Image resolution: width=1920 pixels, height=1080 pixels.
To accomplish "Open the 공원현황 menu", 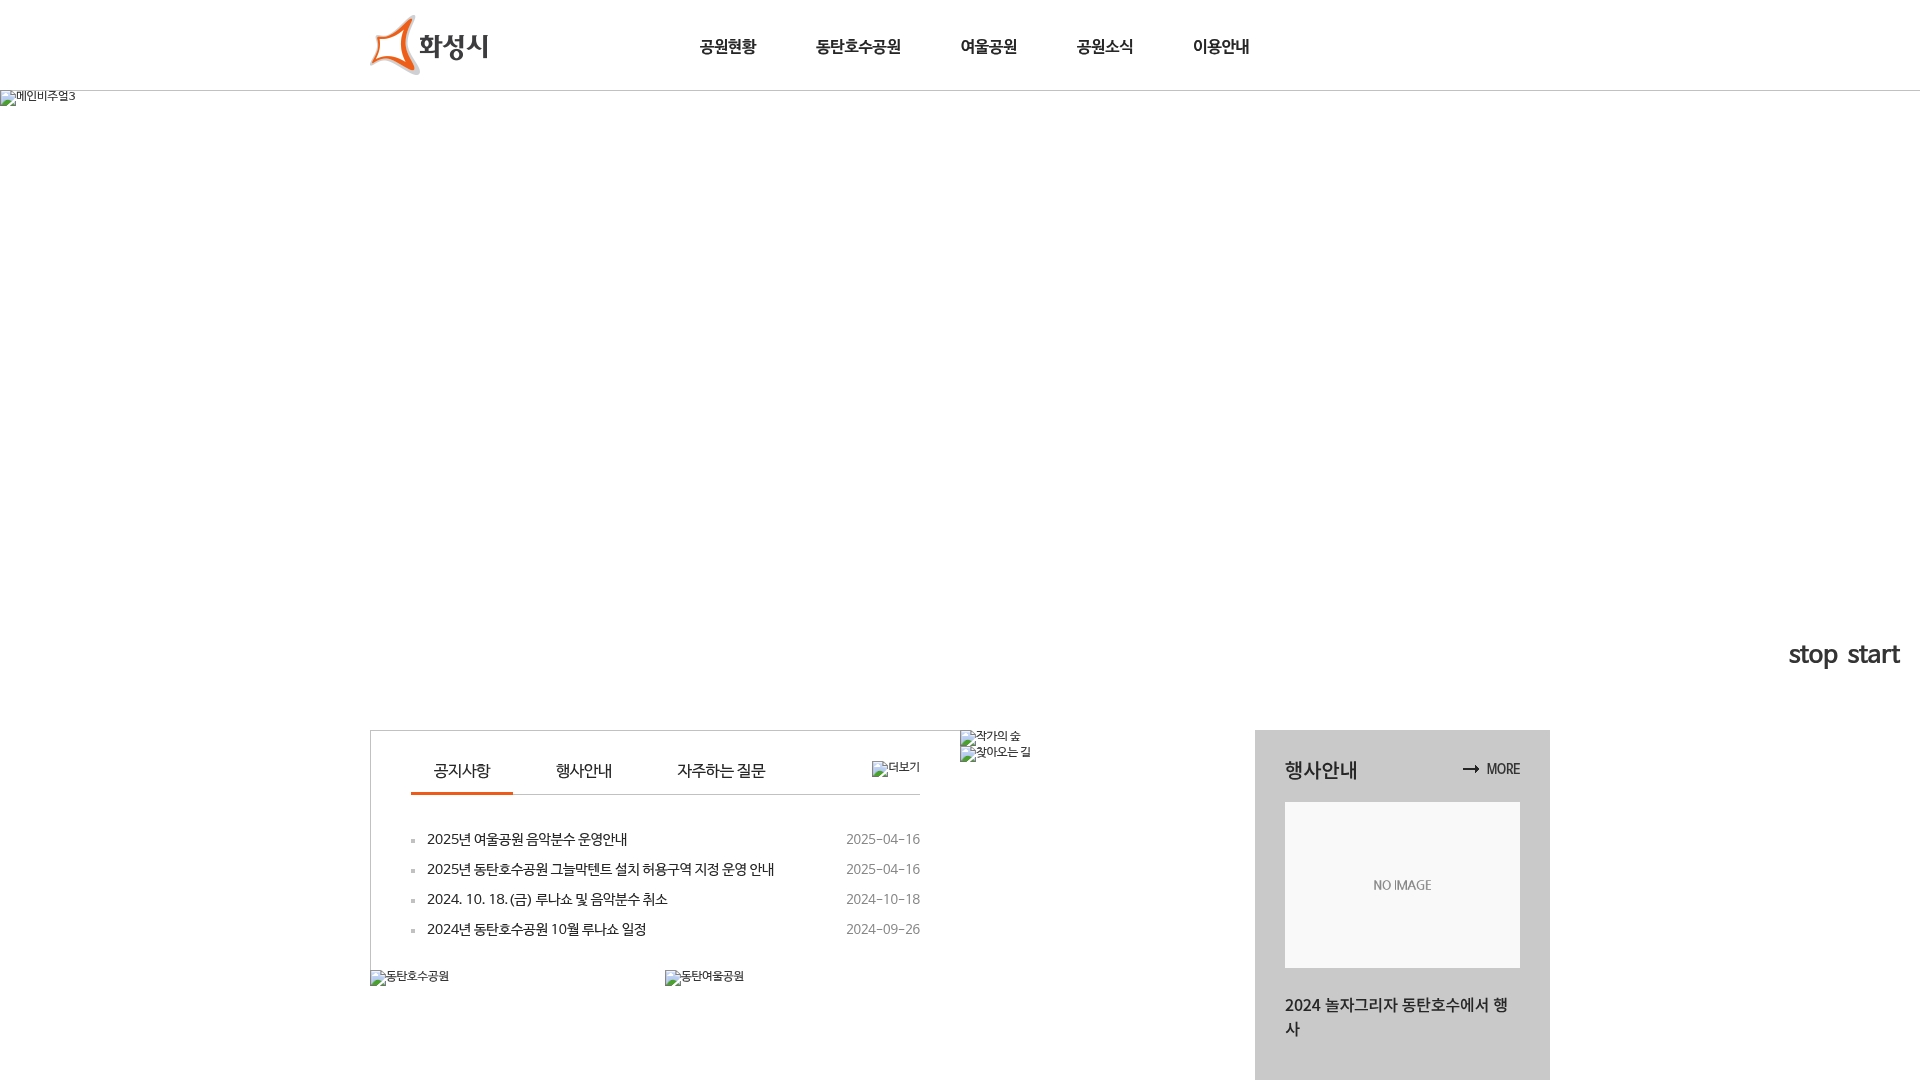I will pos(728,47).
